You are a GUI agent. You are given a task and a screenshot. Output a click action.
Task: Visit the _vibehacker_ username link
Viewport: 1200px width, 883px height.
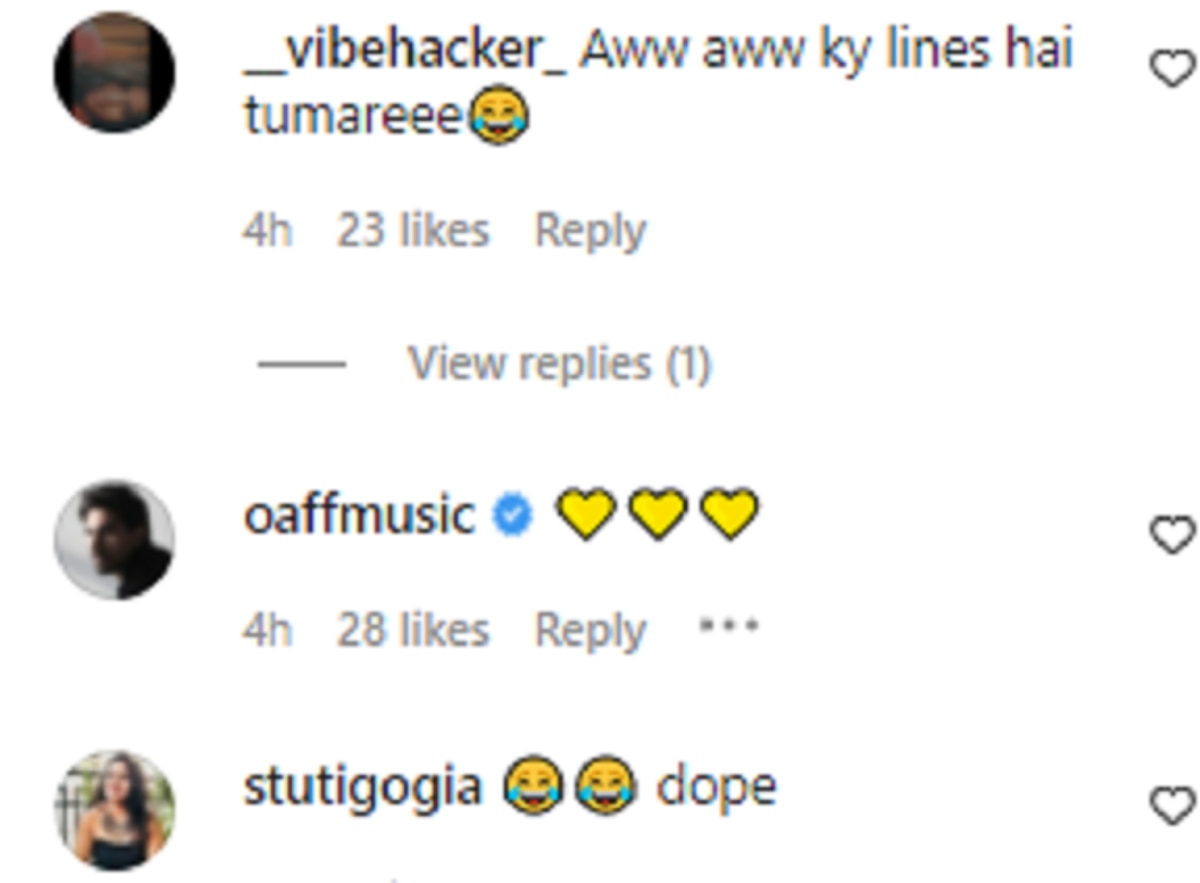coord(405,50)
